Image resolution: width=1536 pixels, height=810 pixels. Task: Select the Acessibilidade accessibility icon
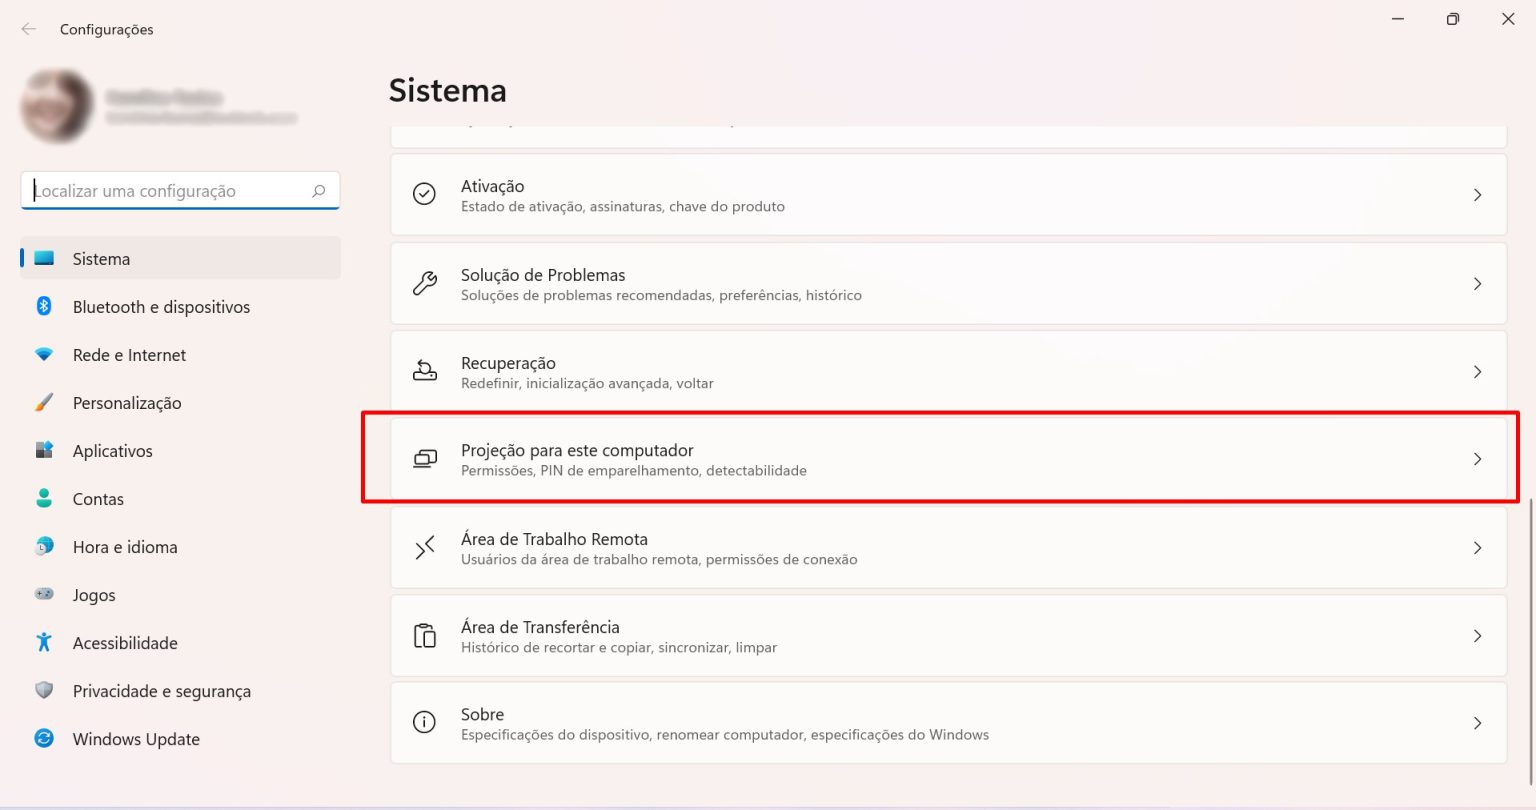(x=44, y=642)
